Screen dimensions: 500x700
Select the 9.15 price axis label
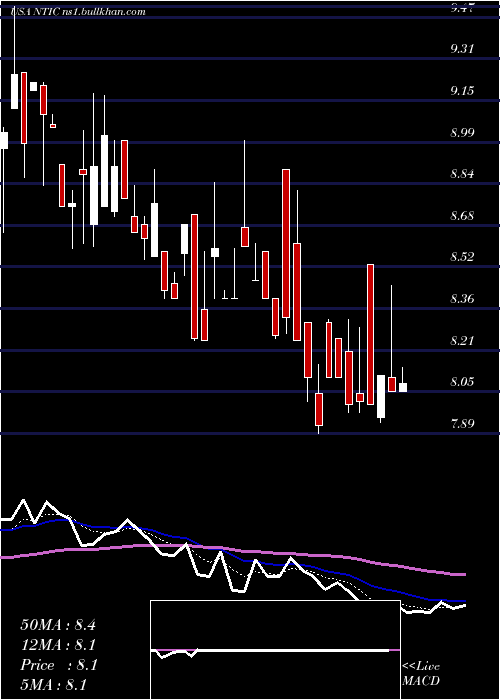462,91
